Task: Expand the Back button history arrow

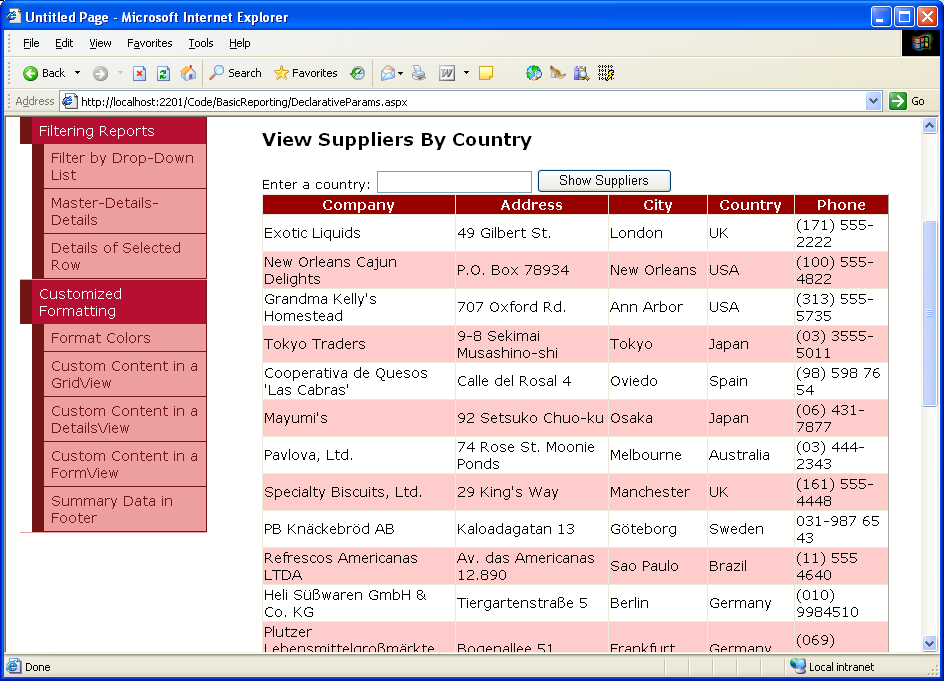Action: point(77,73)
